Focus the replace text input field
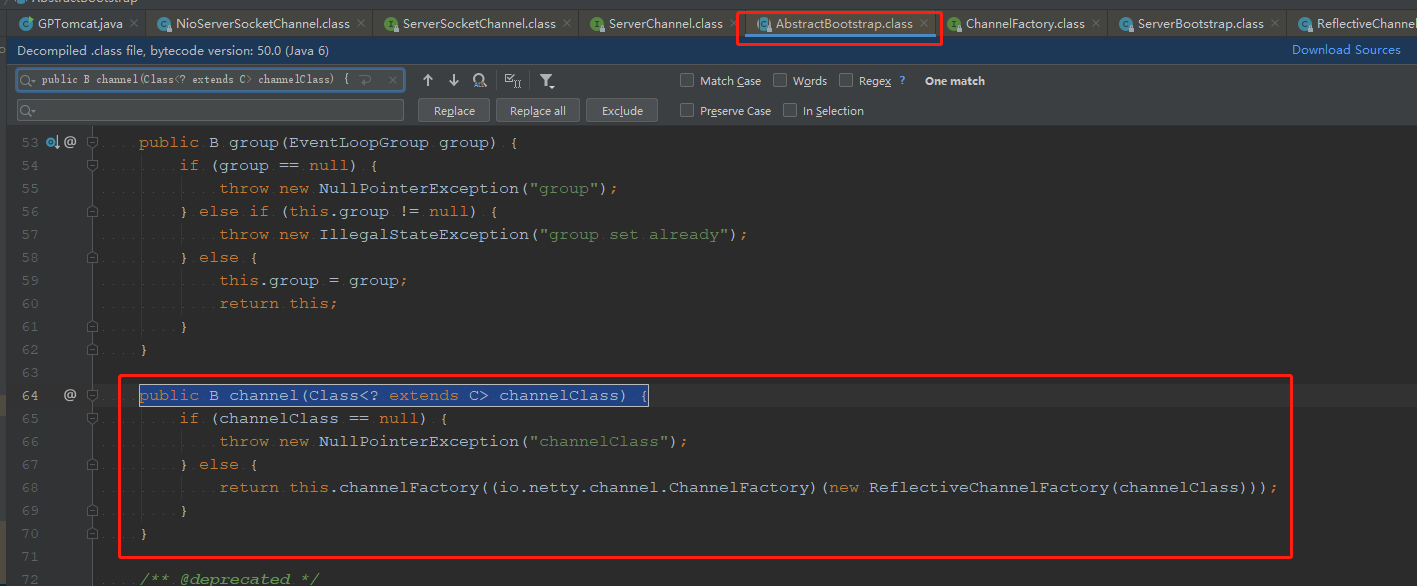This screenshot has height=586, width=1417. coord(210,110)
